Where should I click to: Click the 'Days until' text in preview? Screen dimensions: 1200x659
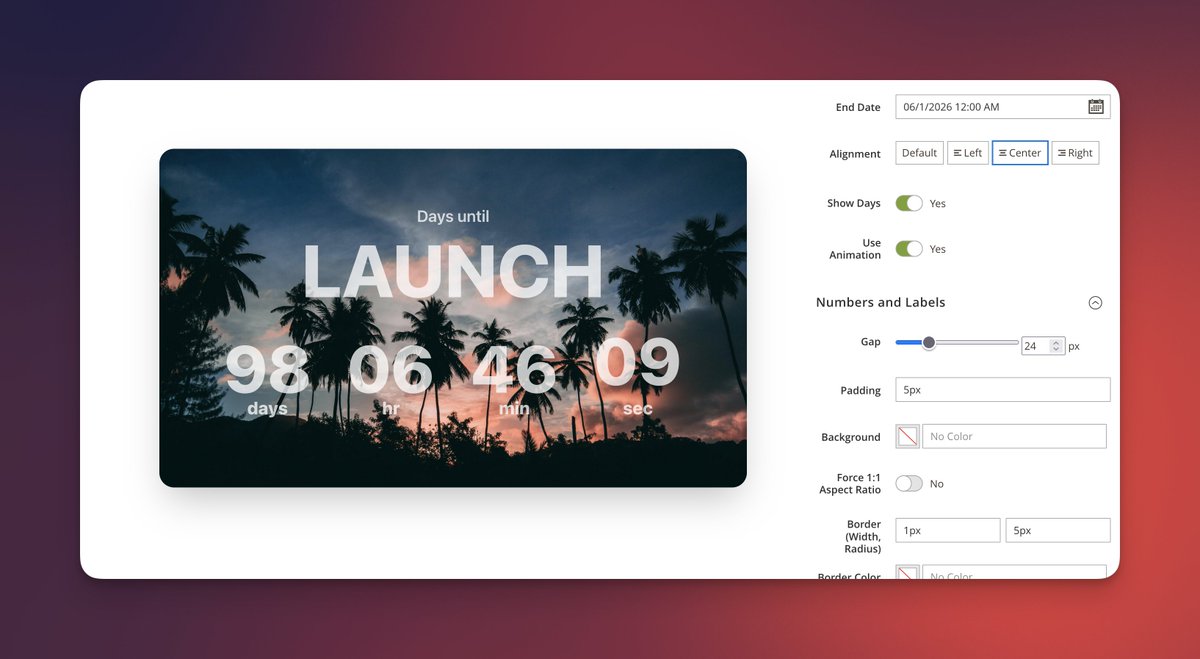tap(453, 216)
